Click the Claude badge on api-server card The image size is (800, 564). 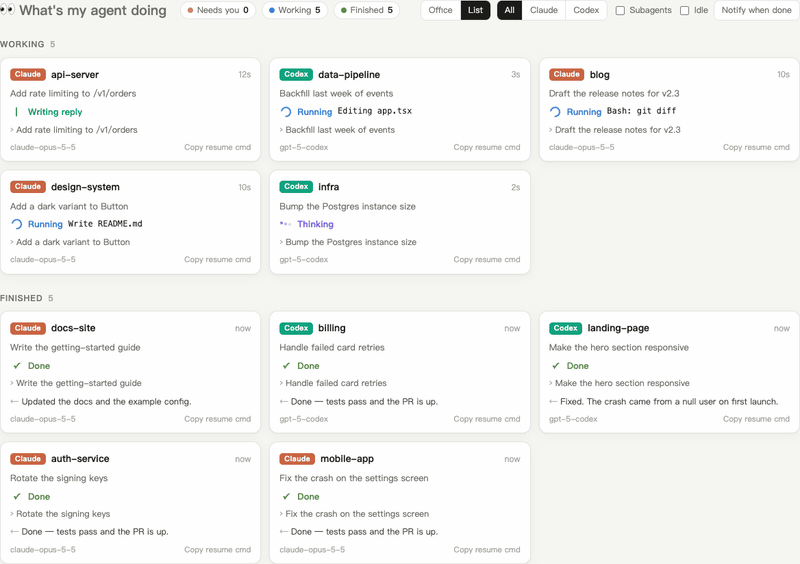coord(28,75)
